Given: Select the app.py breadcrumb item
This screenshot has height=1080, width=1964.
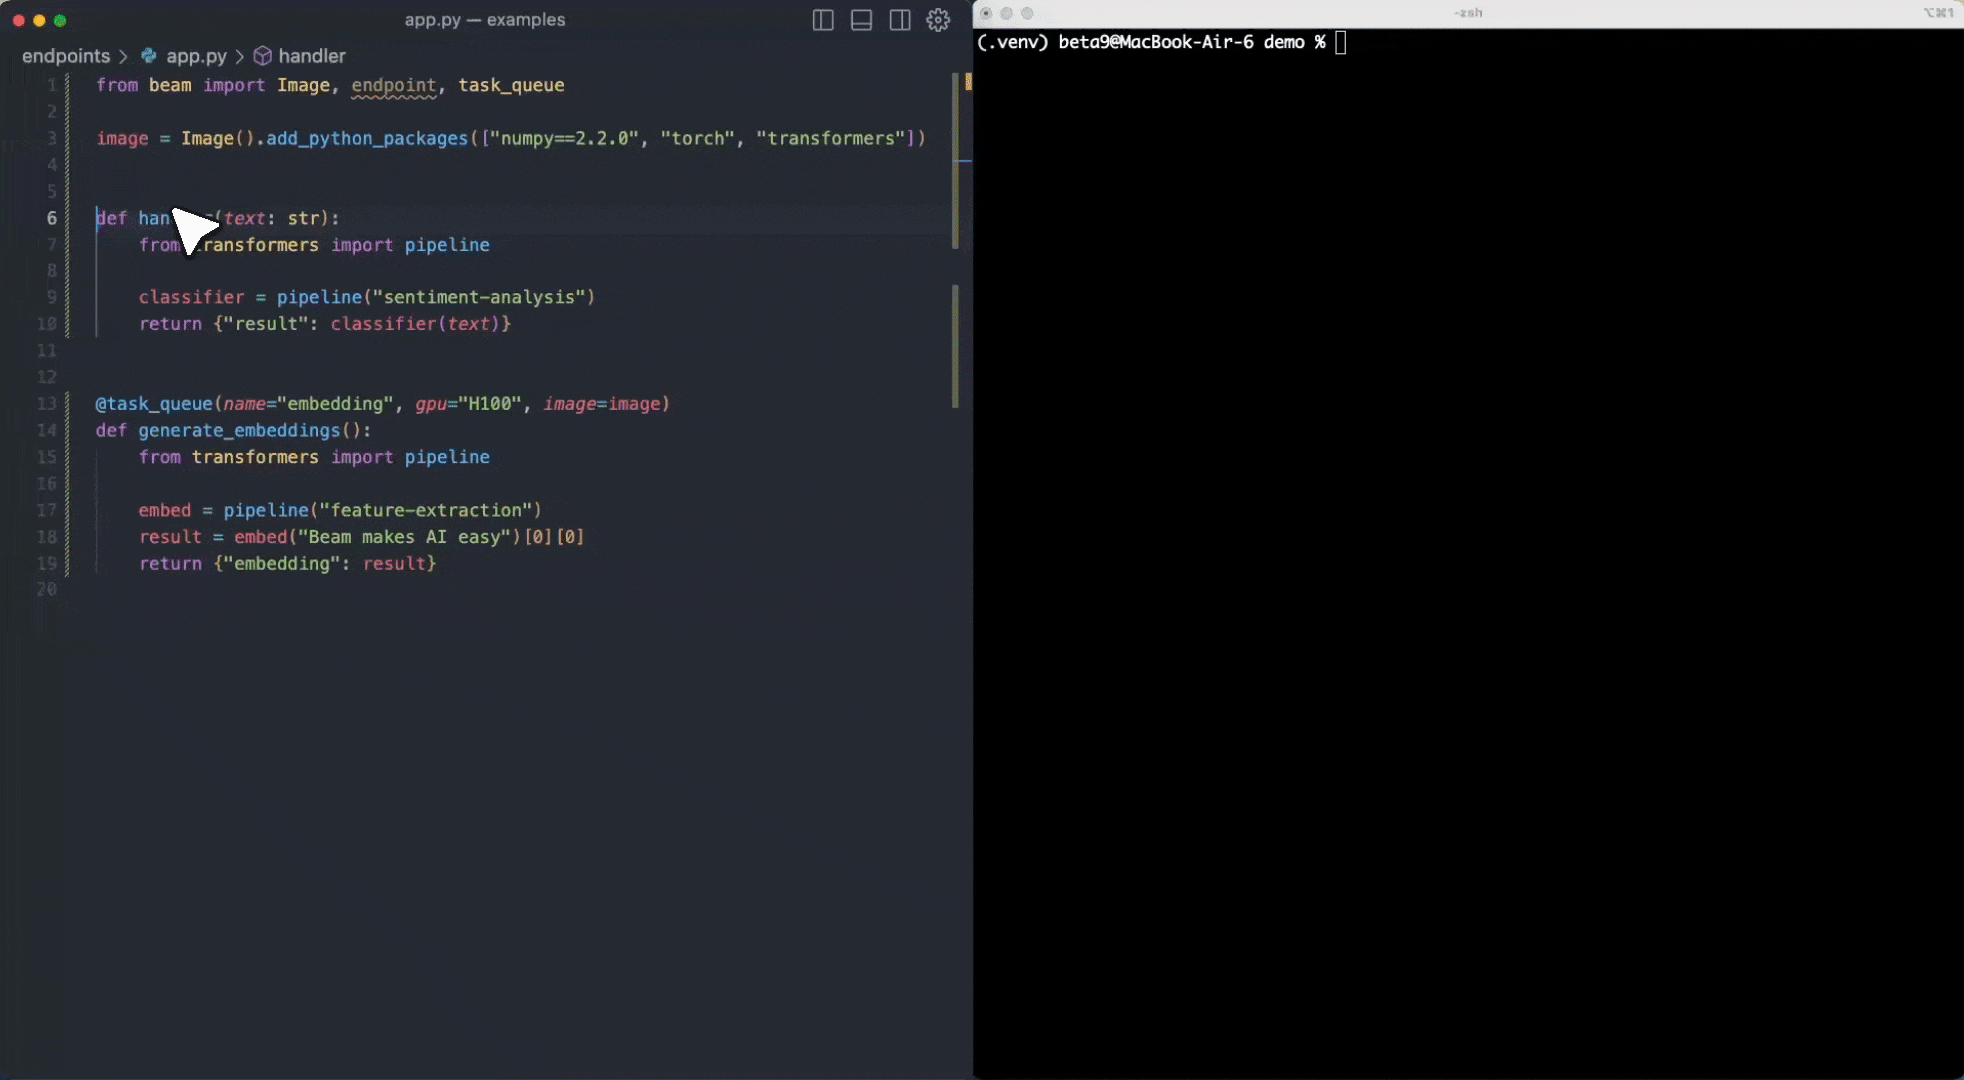Looking at the screenshot, I should point(196,56).
